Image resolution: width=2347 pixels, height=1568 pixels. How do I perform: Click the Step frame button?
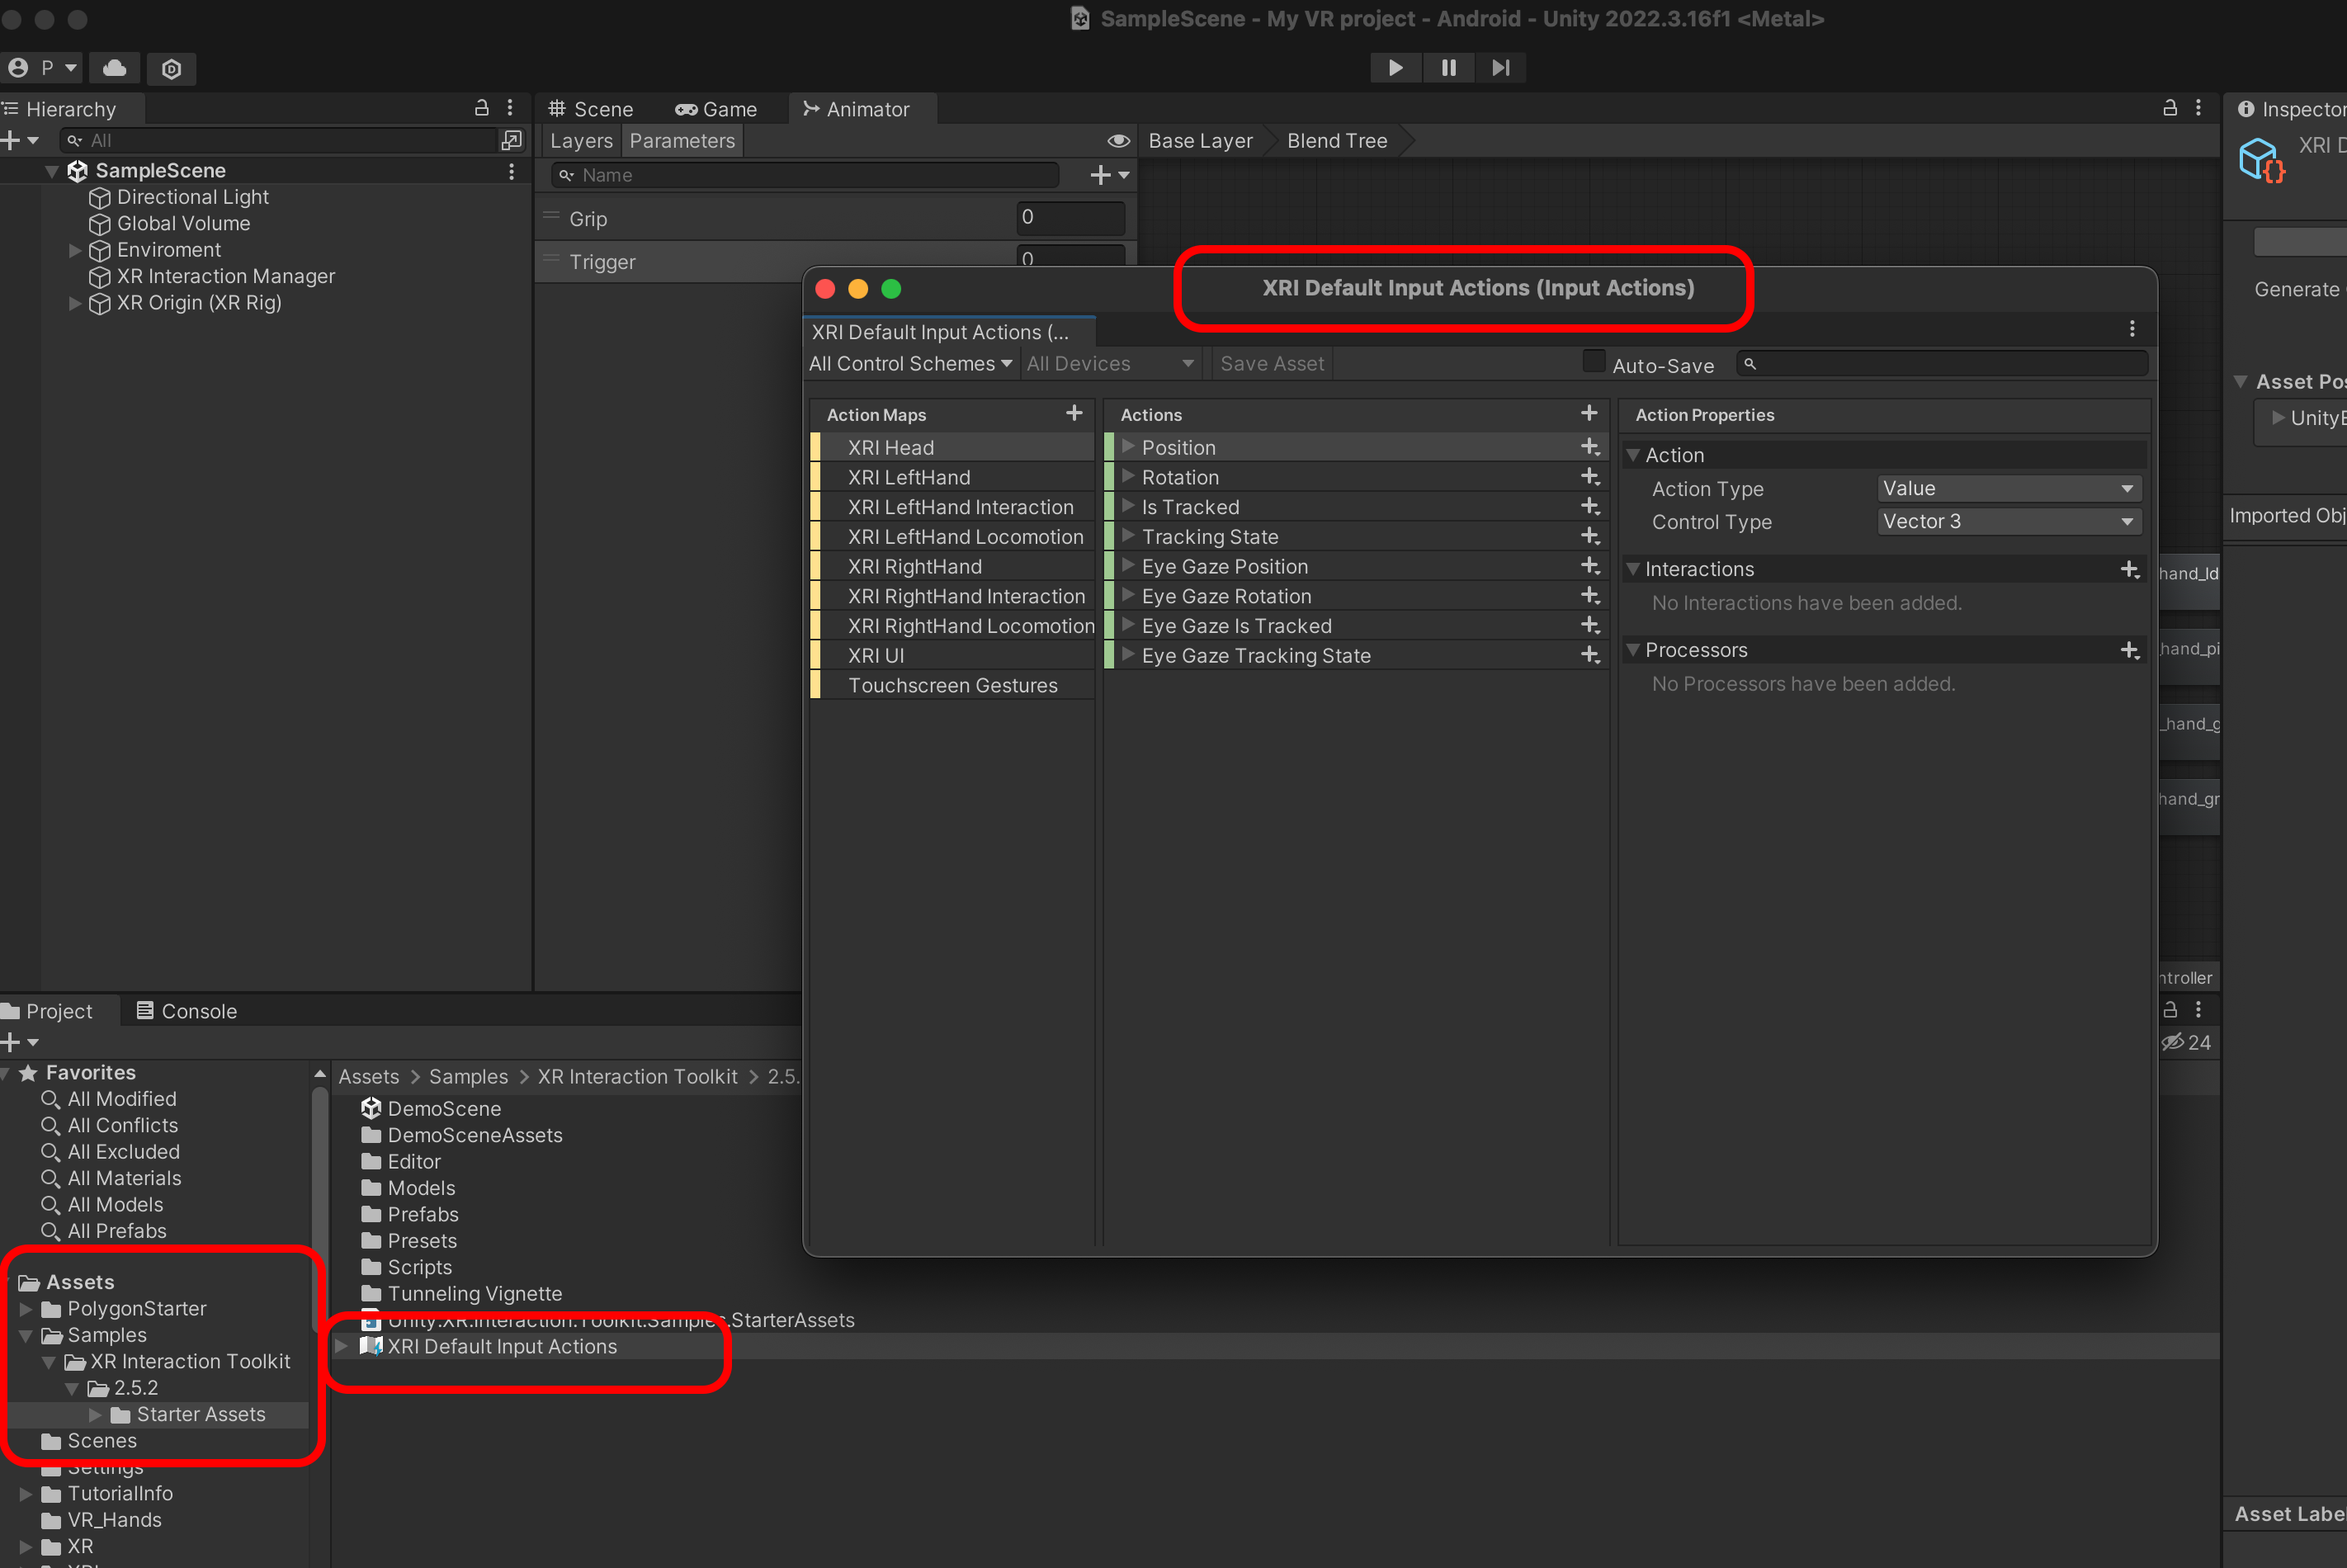coord(1500,67)
